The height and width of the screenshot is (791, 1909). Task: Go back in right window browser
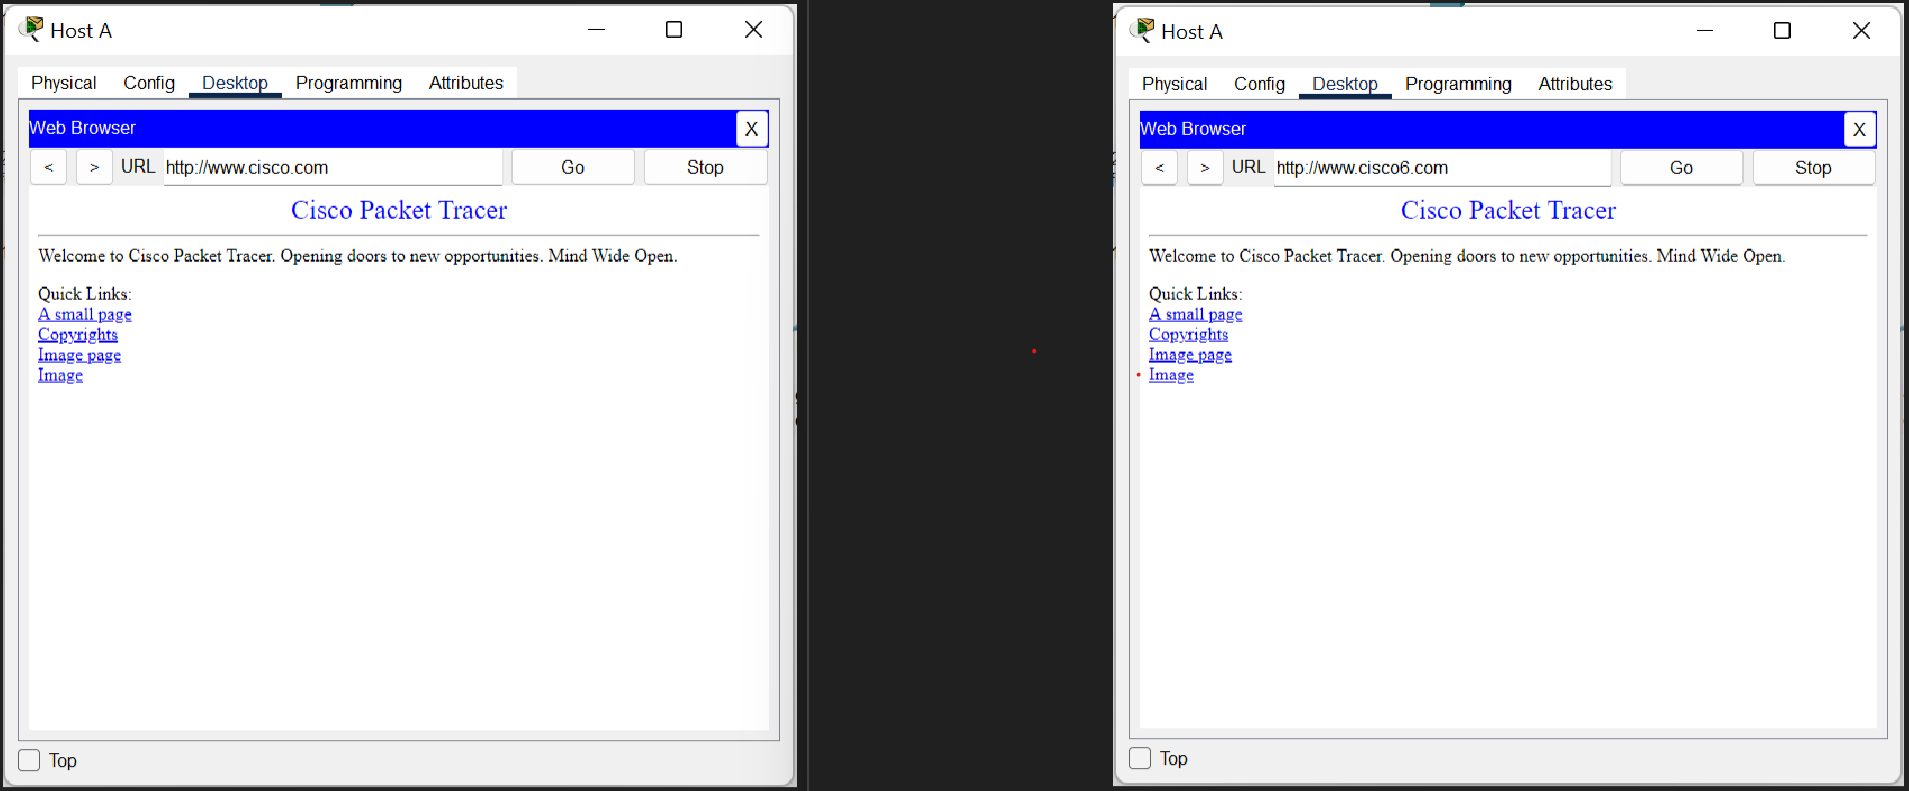[1160, 167]
